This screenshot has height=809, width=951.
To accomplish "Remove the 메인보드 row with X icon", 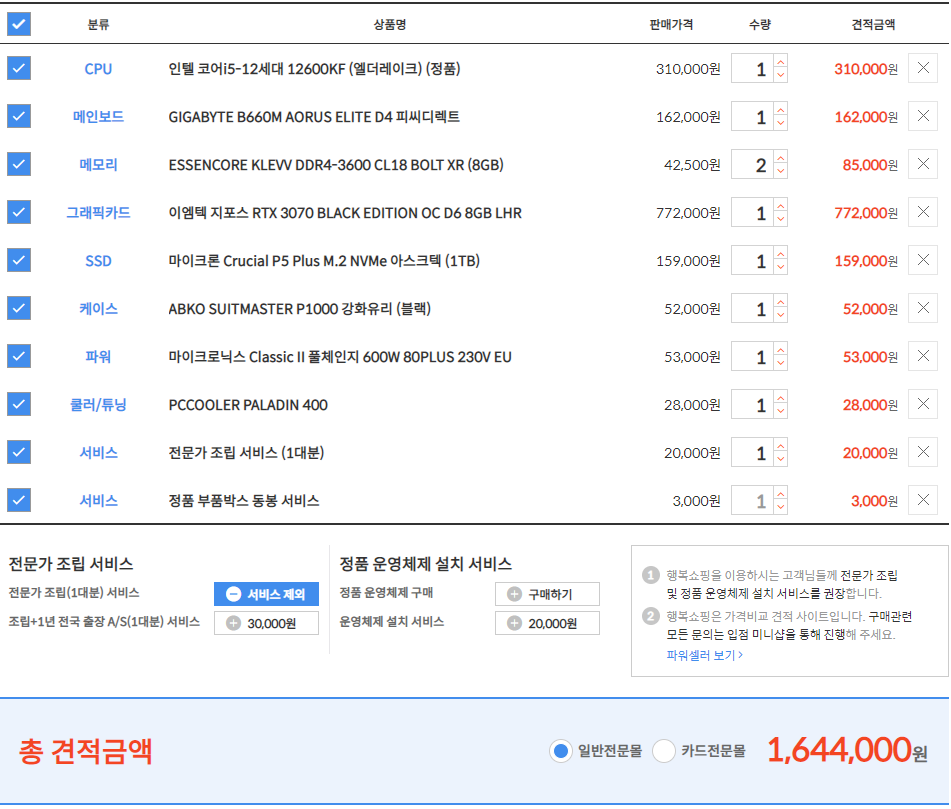I will point(922,116).
